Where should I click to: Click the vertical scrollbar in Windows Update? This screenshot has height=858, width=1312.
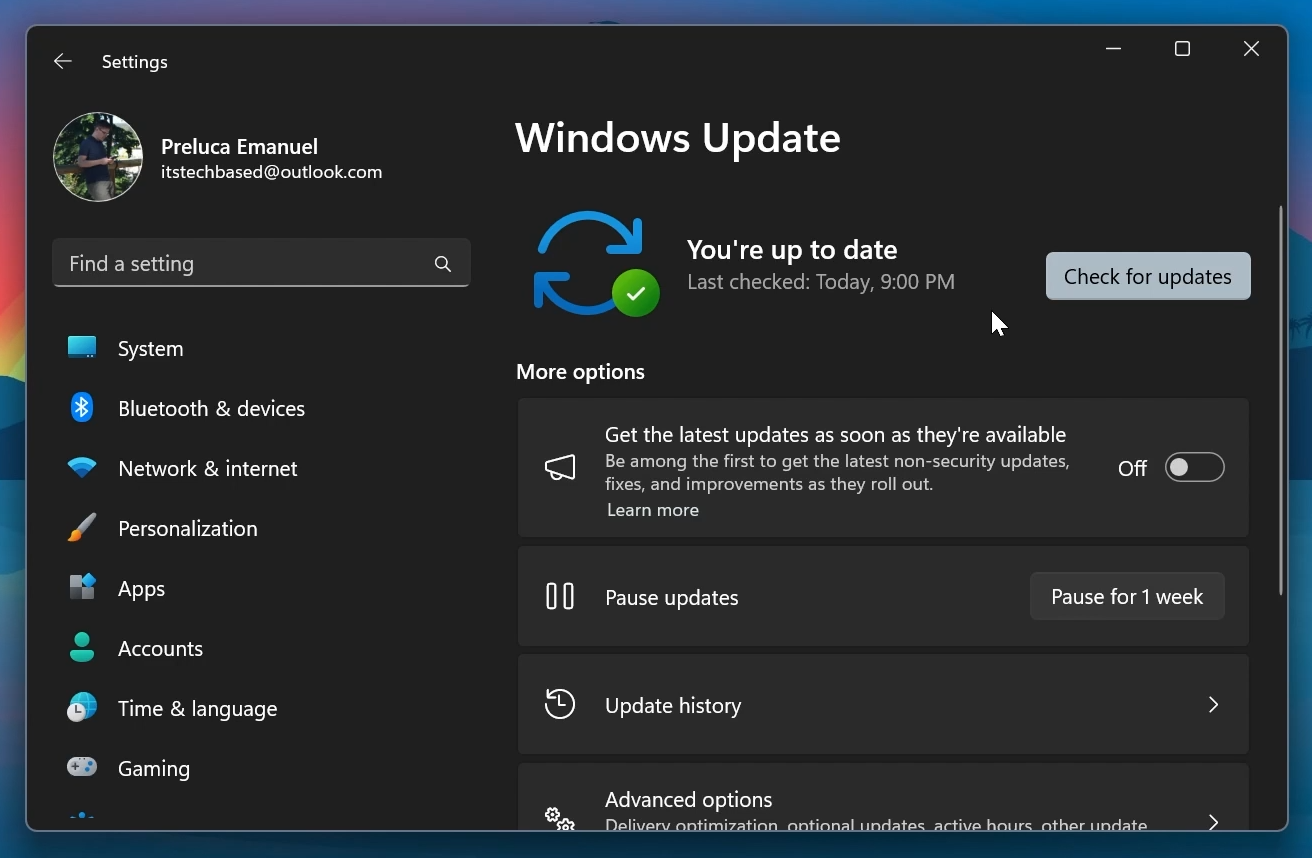pos(1281,400)
